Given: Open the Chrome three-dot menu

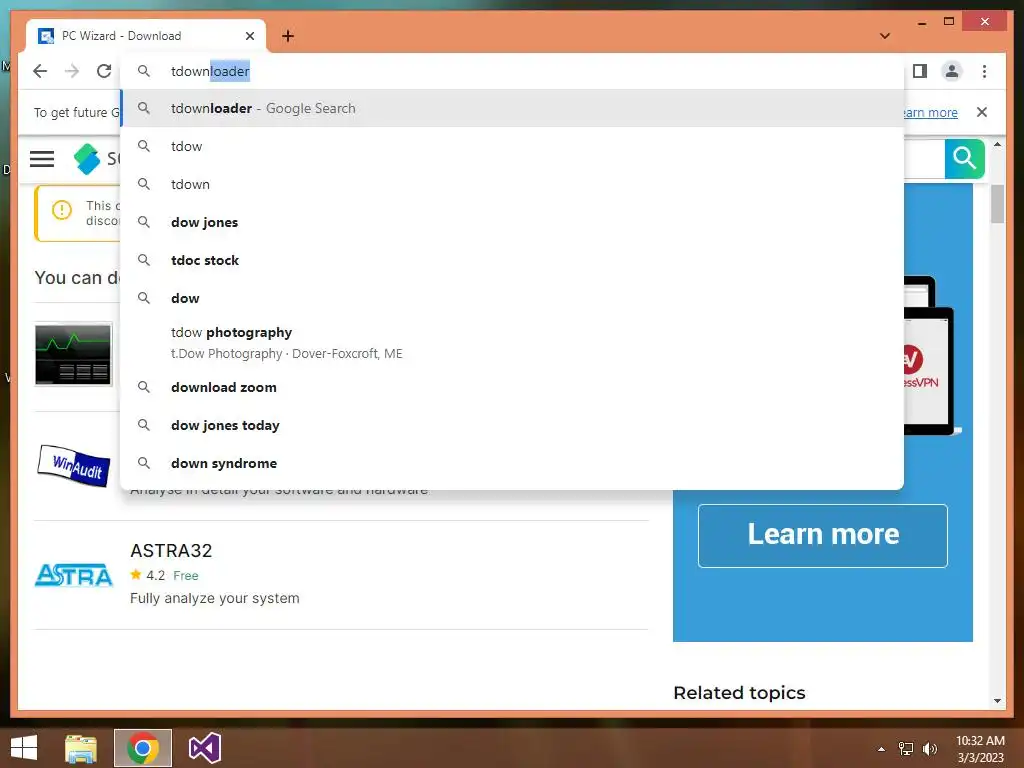Looking at the screenshot, I should (984, 71).
